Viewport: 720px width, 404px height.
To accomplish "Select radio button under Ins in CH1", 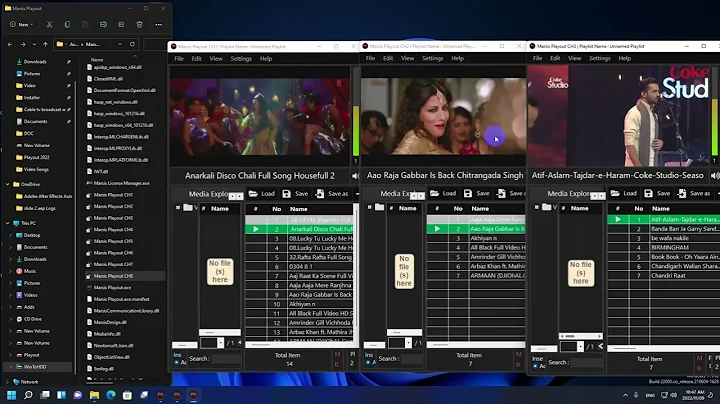I will [177, 363].
